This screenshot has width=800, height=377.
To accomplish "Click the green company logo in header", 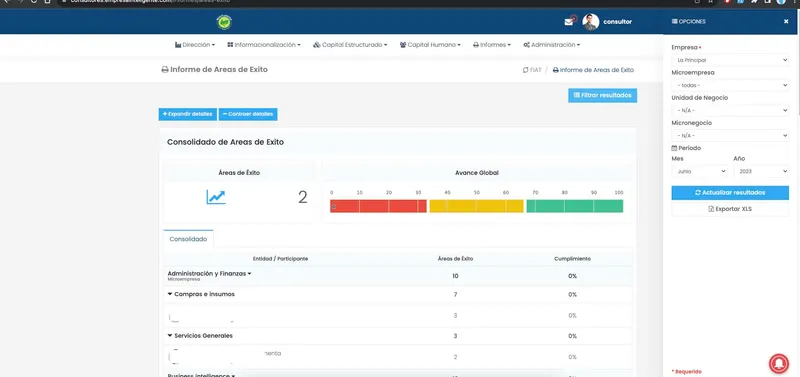I will click(224, 22).
